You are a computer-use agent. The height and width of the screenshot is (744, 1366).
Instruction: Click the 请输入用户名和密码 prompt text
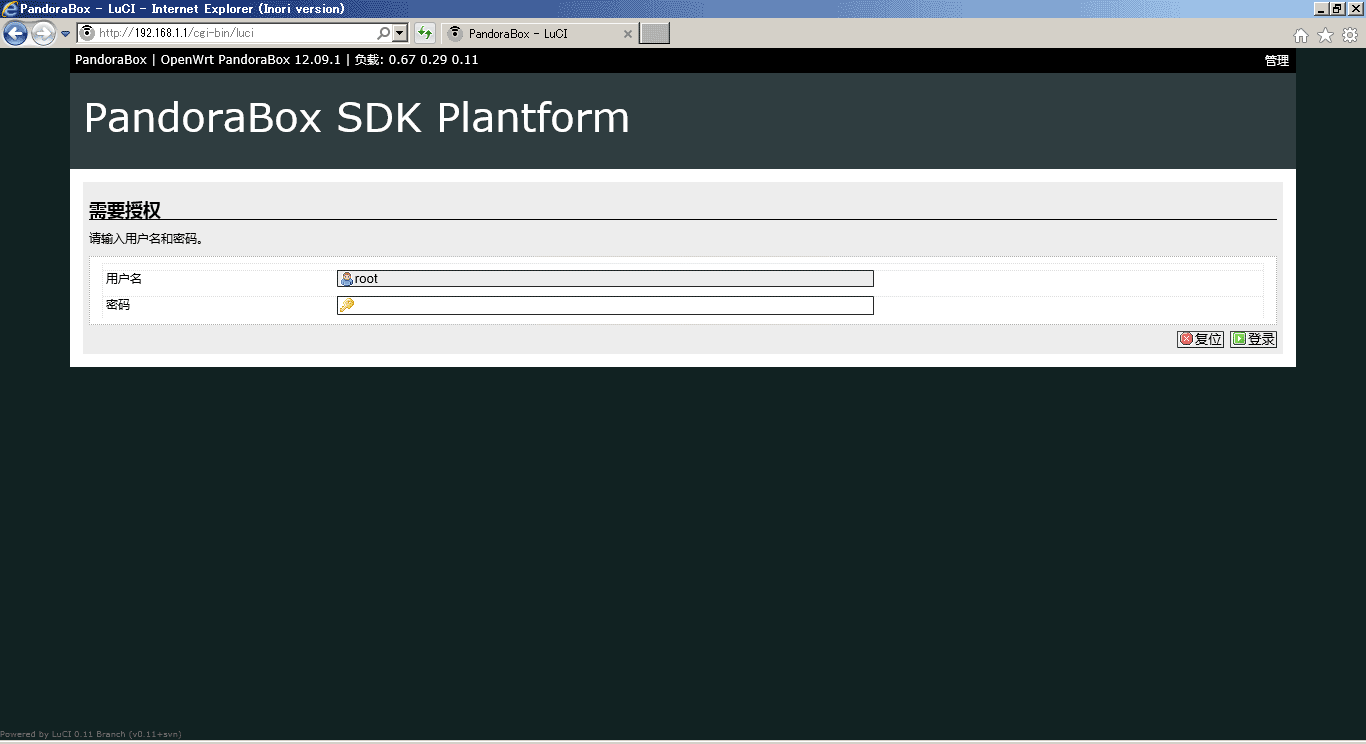tap(146, 239)
